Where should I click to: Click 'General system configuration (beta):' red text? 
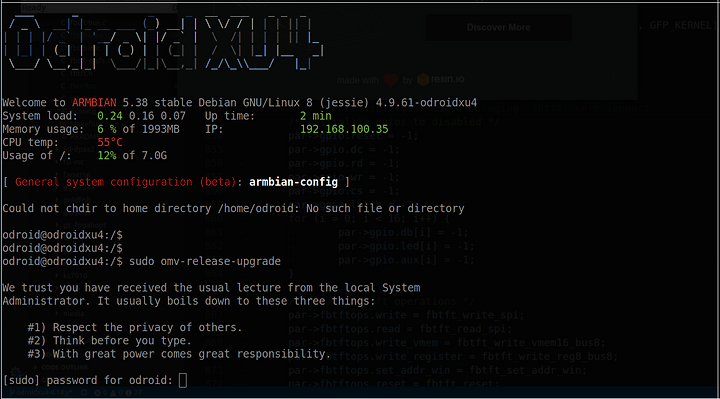129,182
